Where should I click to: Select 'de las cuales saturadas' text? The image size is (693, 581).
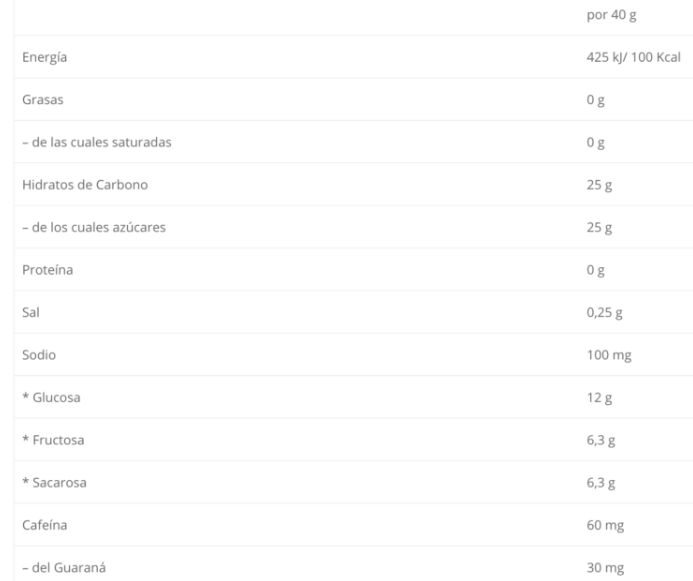click(x=102, y=142)
